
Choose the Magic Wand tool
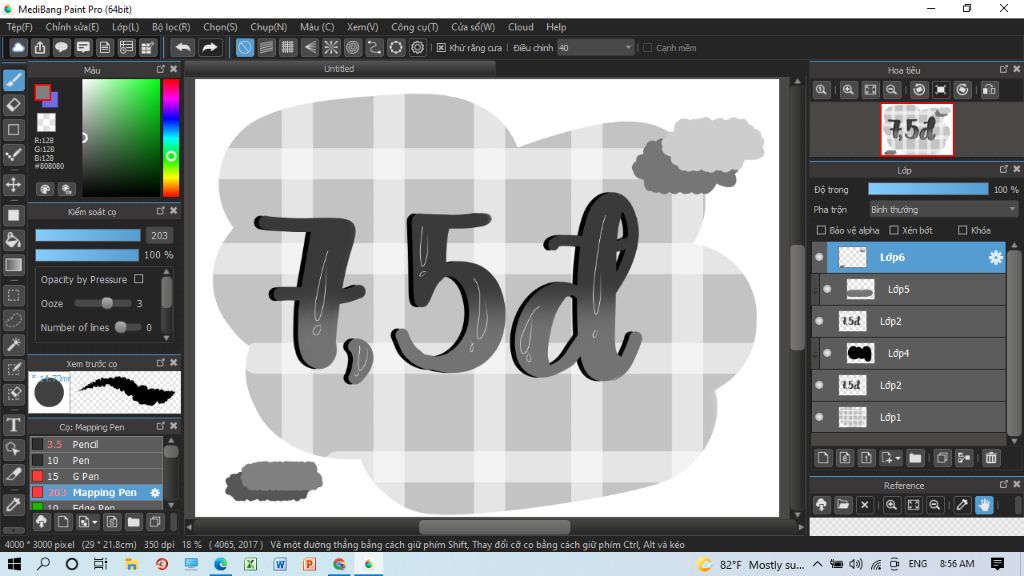[x=14, y=345]
